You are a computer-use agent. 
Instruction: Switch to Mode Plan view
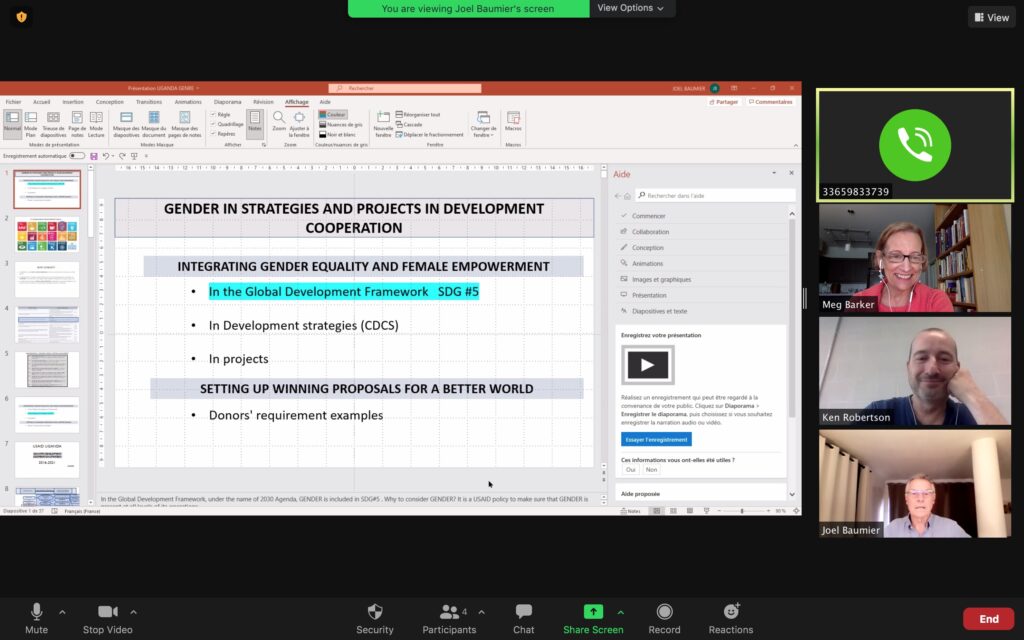click(31, 124)
